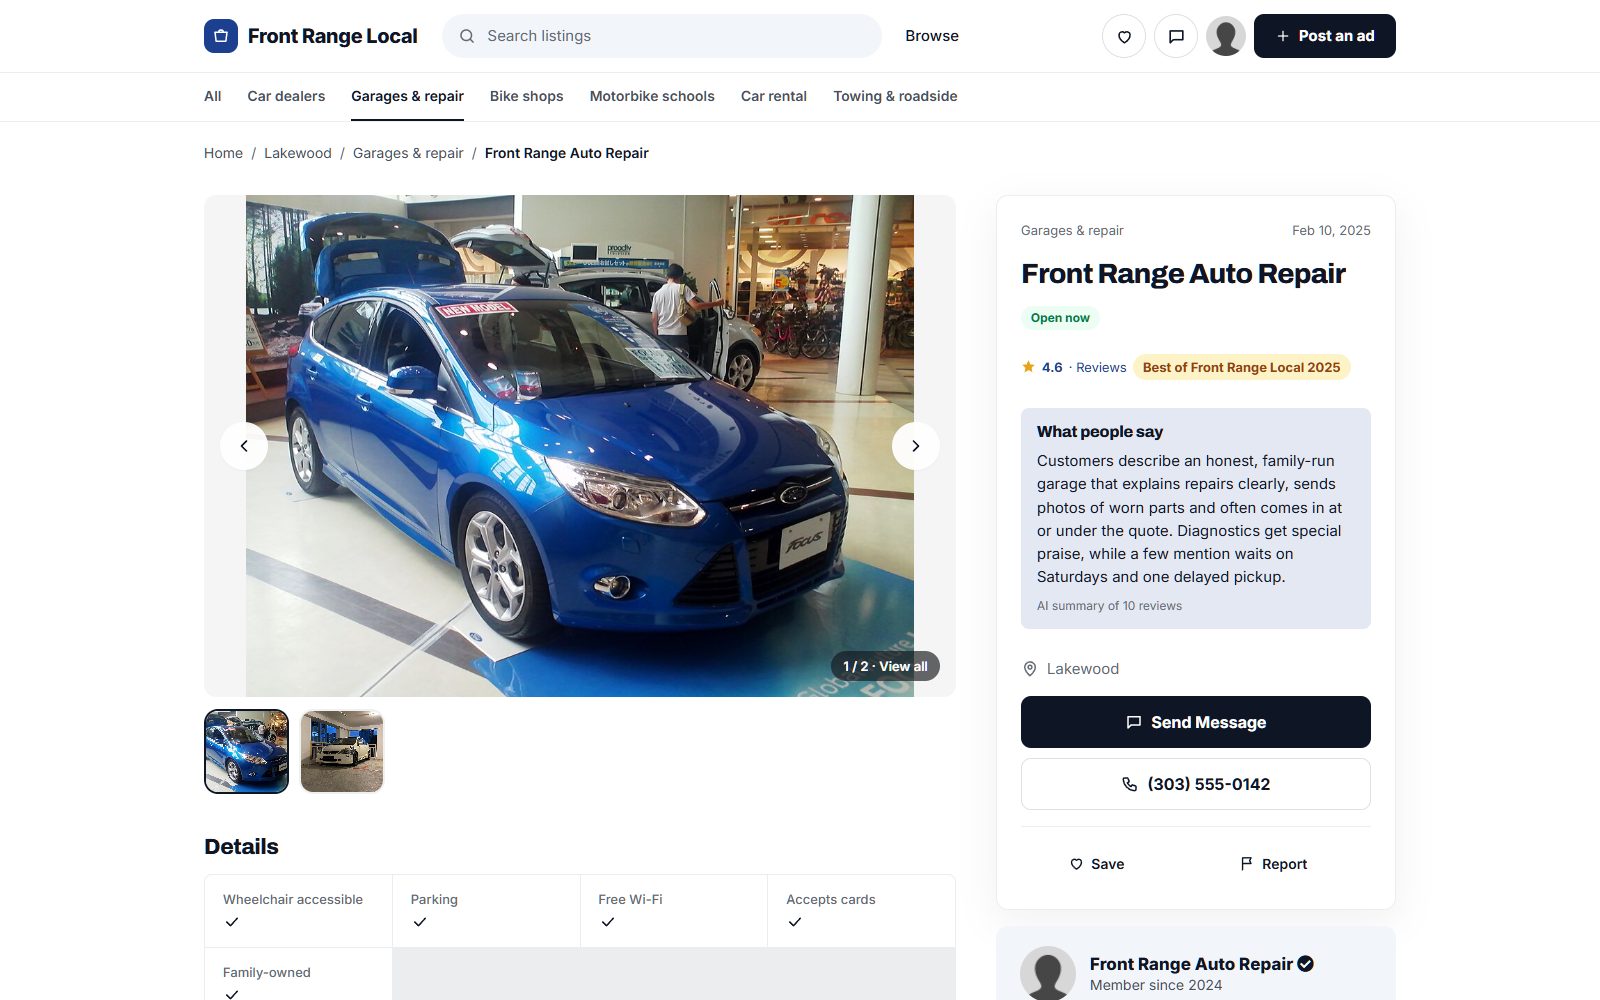Switch to Car dealers tab

[x=286, y=96]
